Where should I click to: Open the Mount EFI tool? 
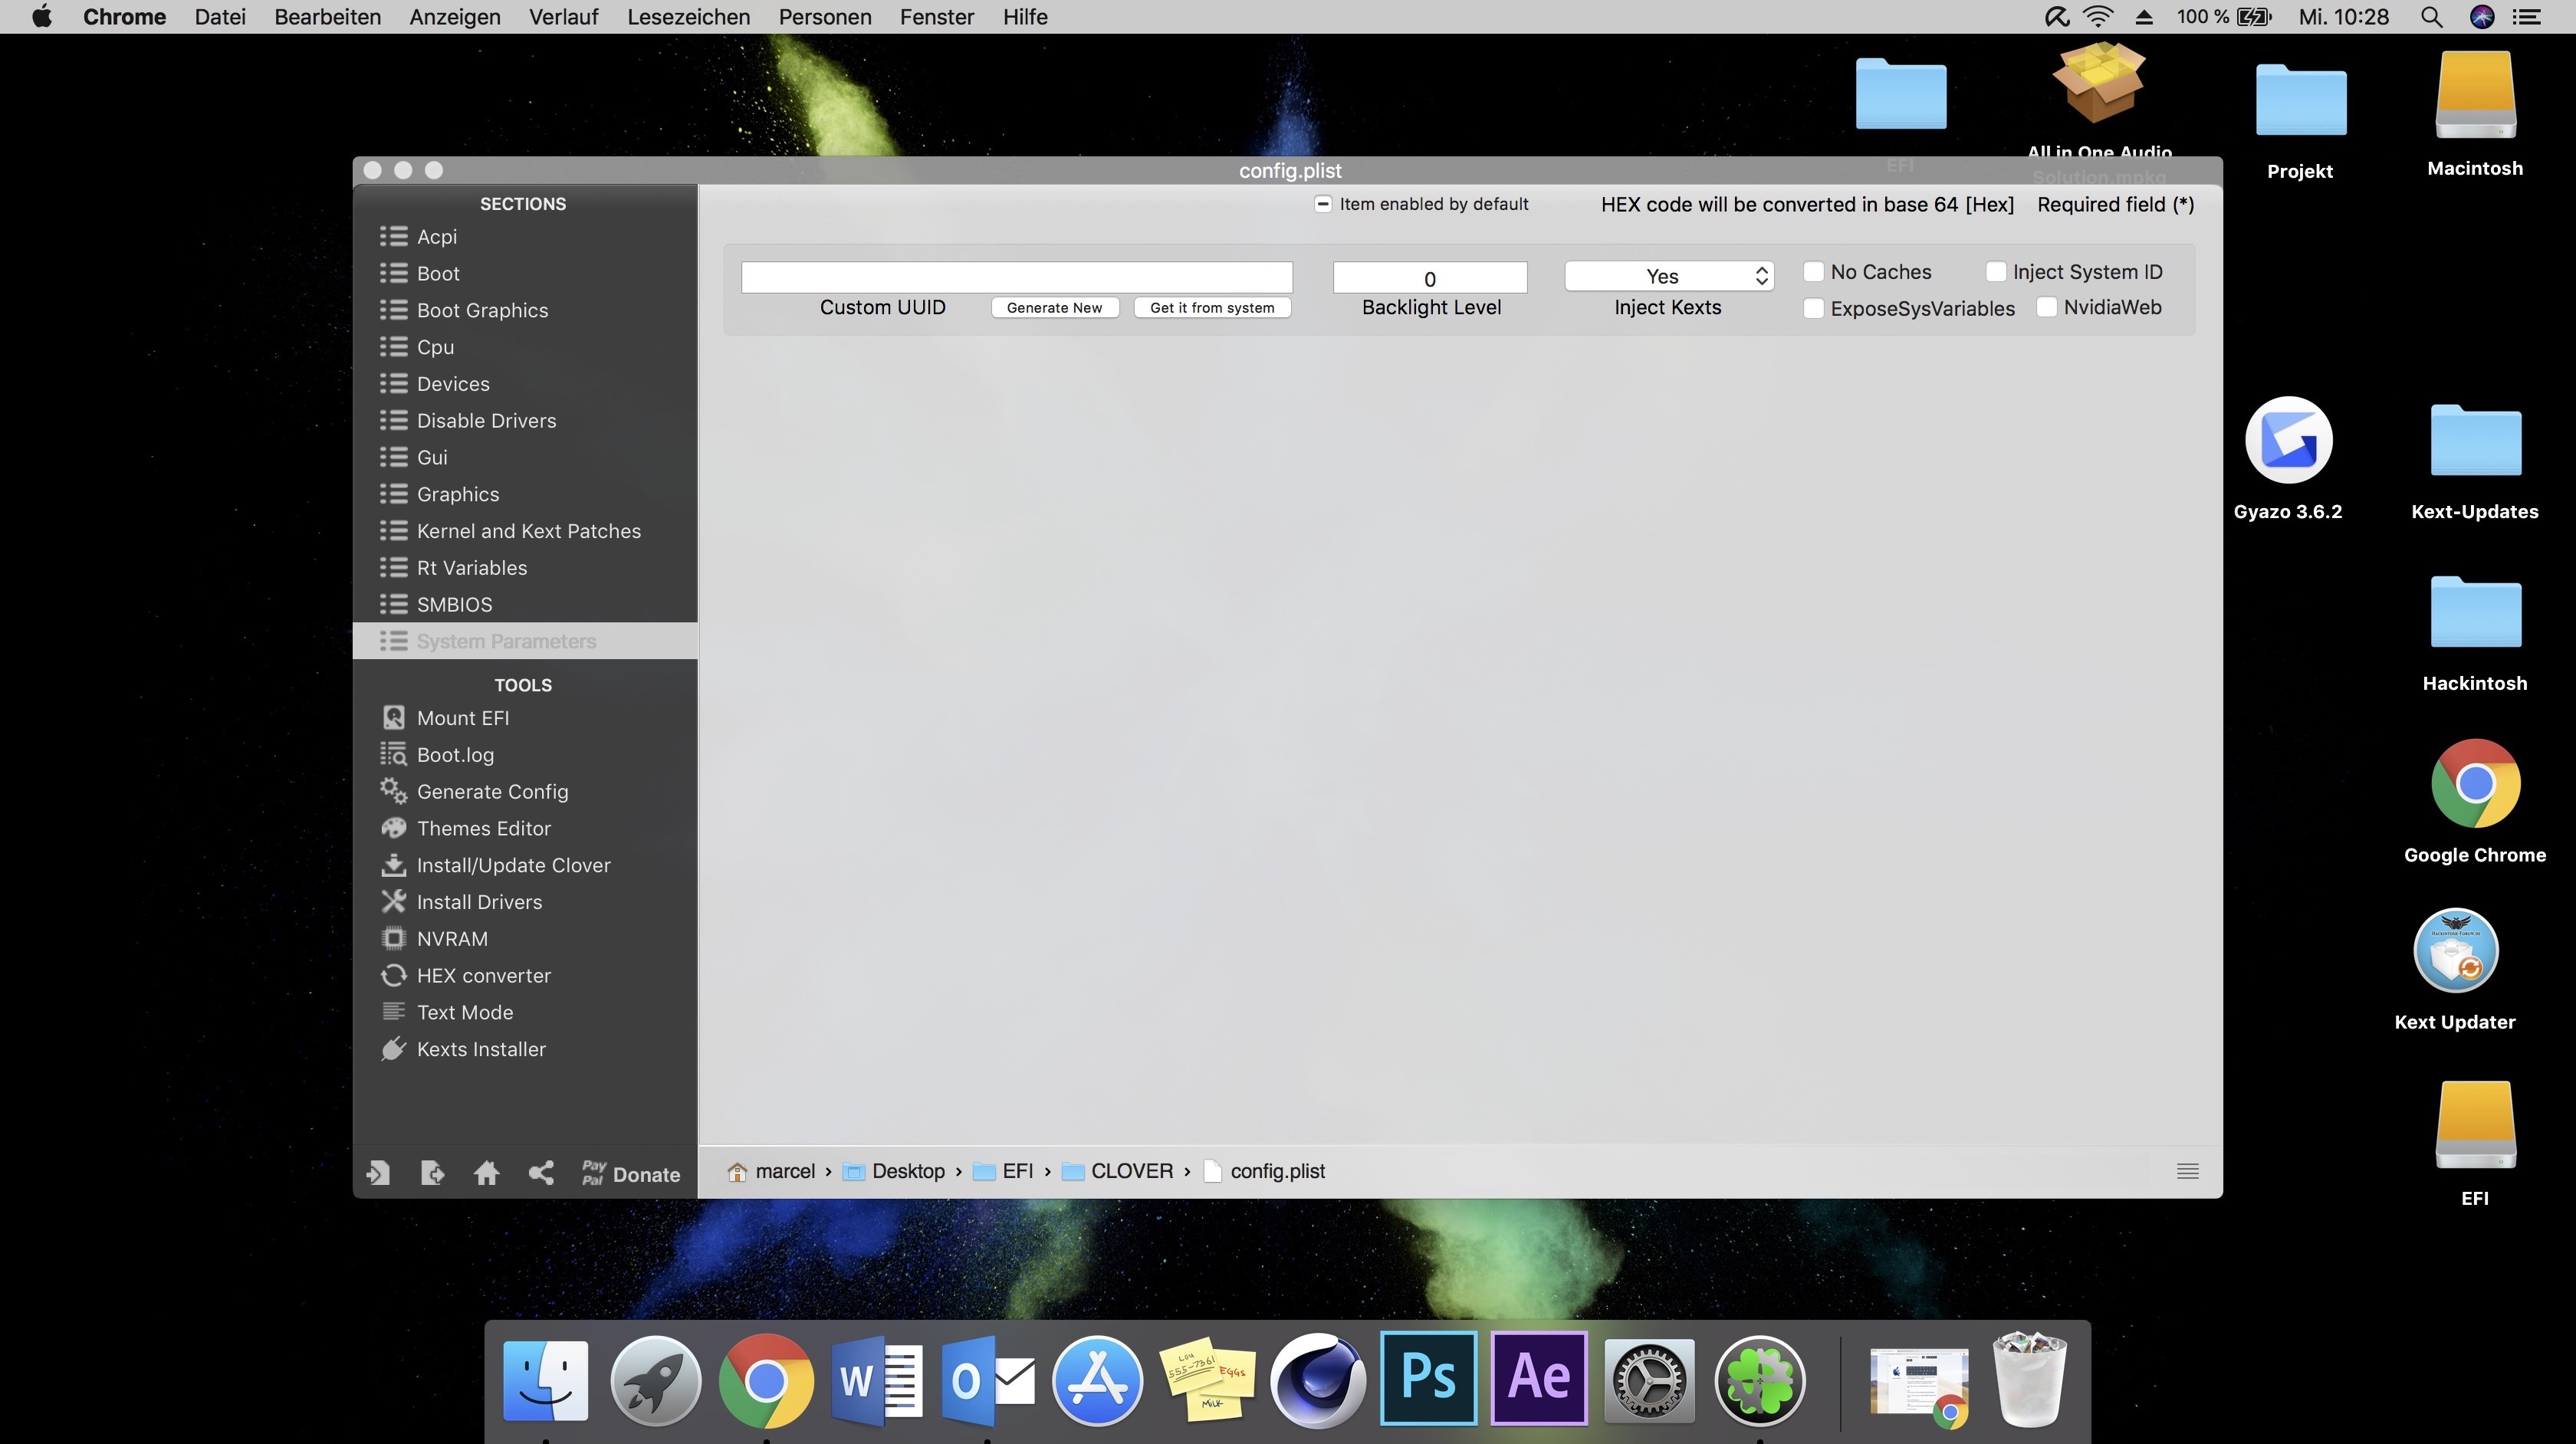pyautogui.click(x=462, y=718)
